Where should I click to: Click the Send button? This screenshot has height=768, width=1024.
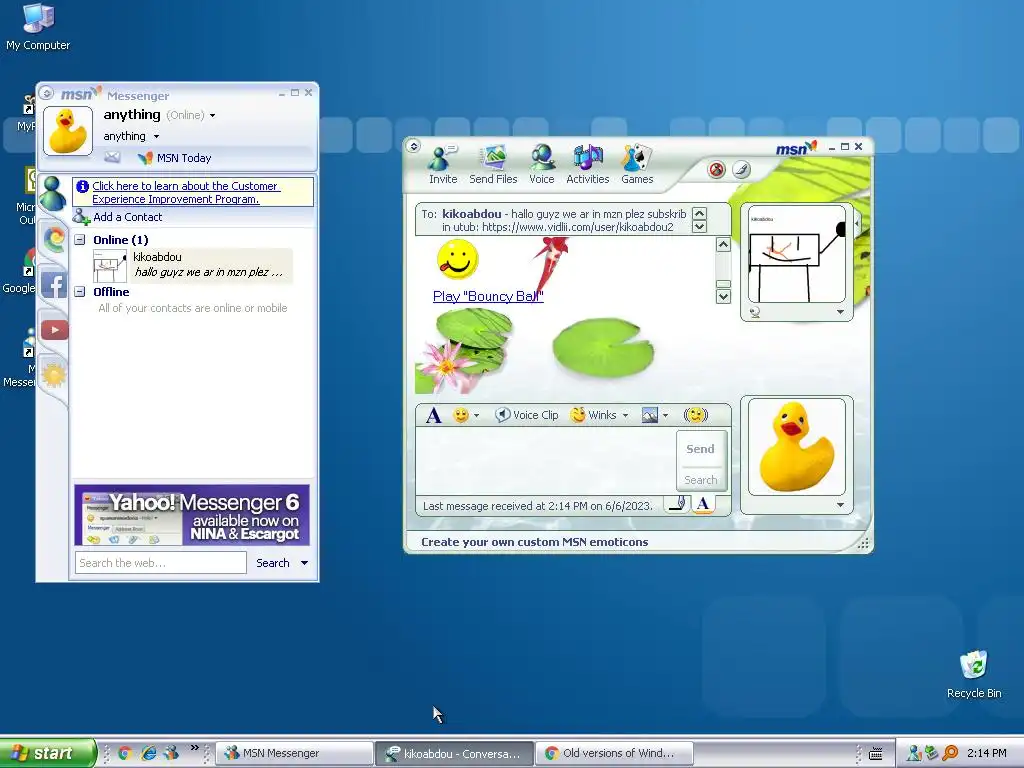(701, 449)
